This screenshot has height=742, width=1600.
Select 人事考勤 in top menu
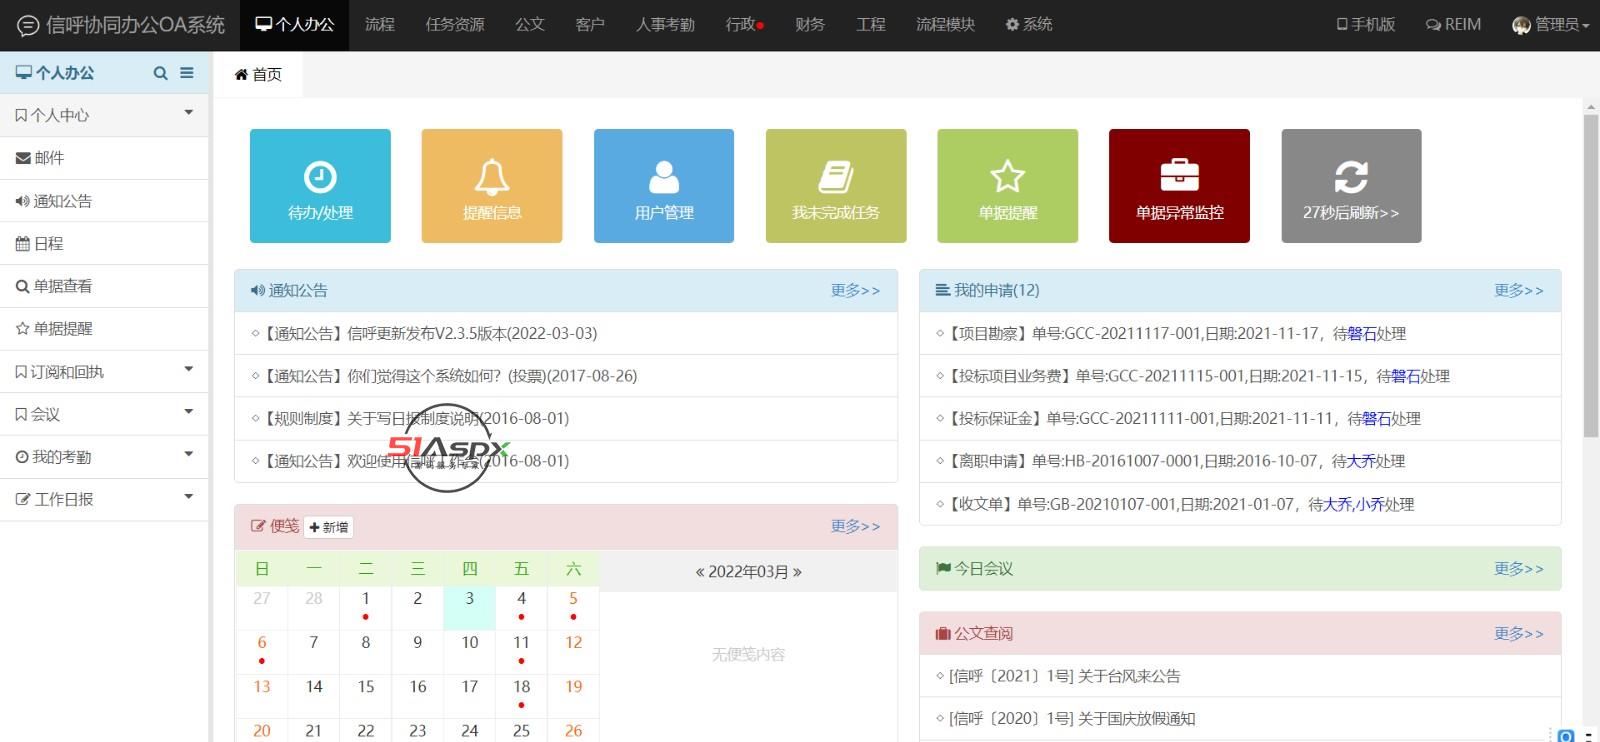click(x=665, y=25)
